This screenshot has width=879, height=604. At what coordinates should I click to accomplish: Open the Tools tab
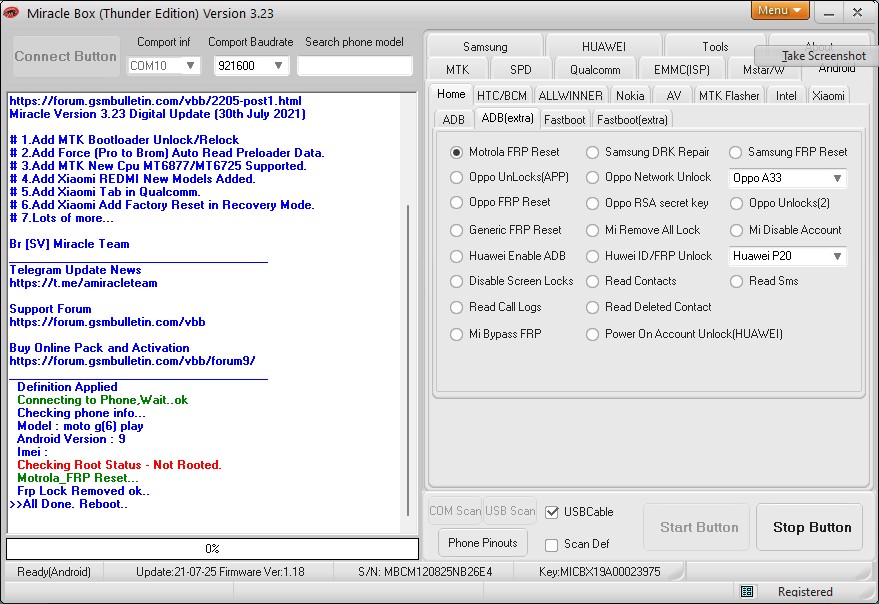pos(715,47)
